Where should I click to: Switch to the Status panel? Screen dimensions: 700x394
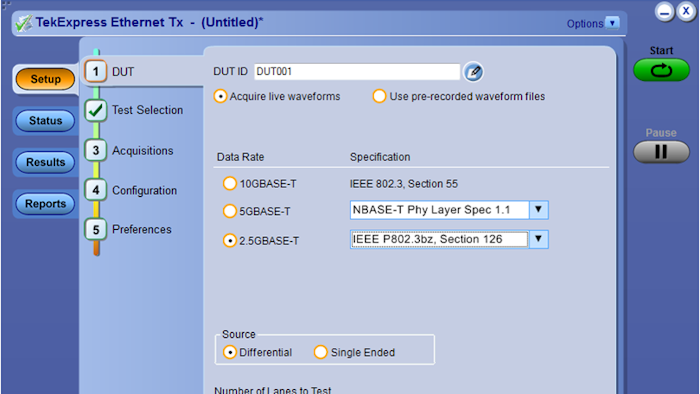(x=45, y=120)
